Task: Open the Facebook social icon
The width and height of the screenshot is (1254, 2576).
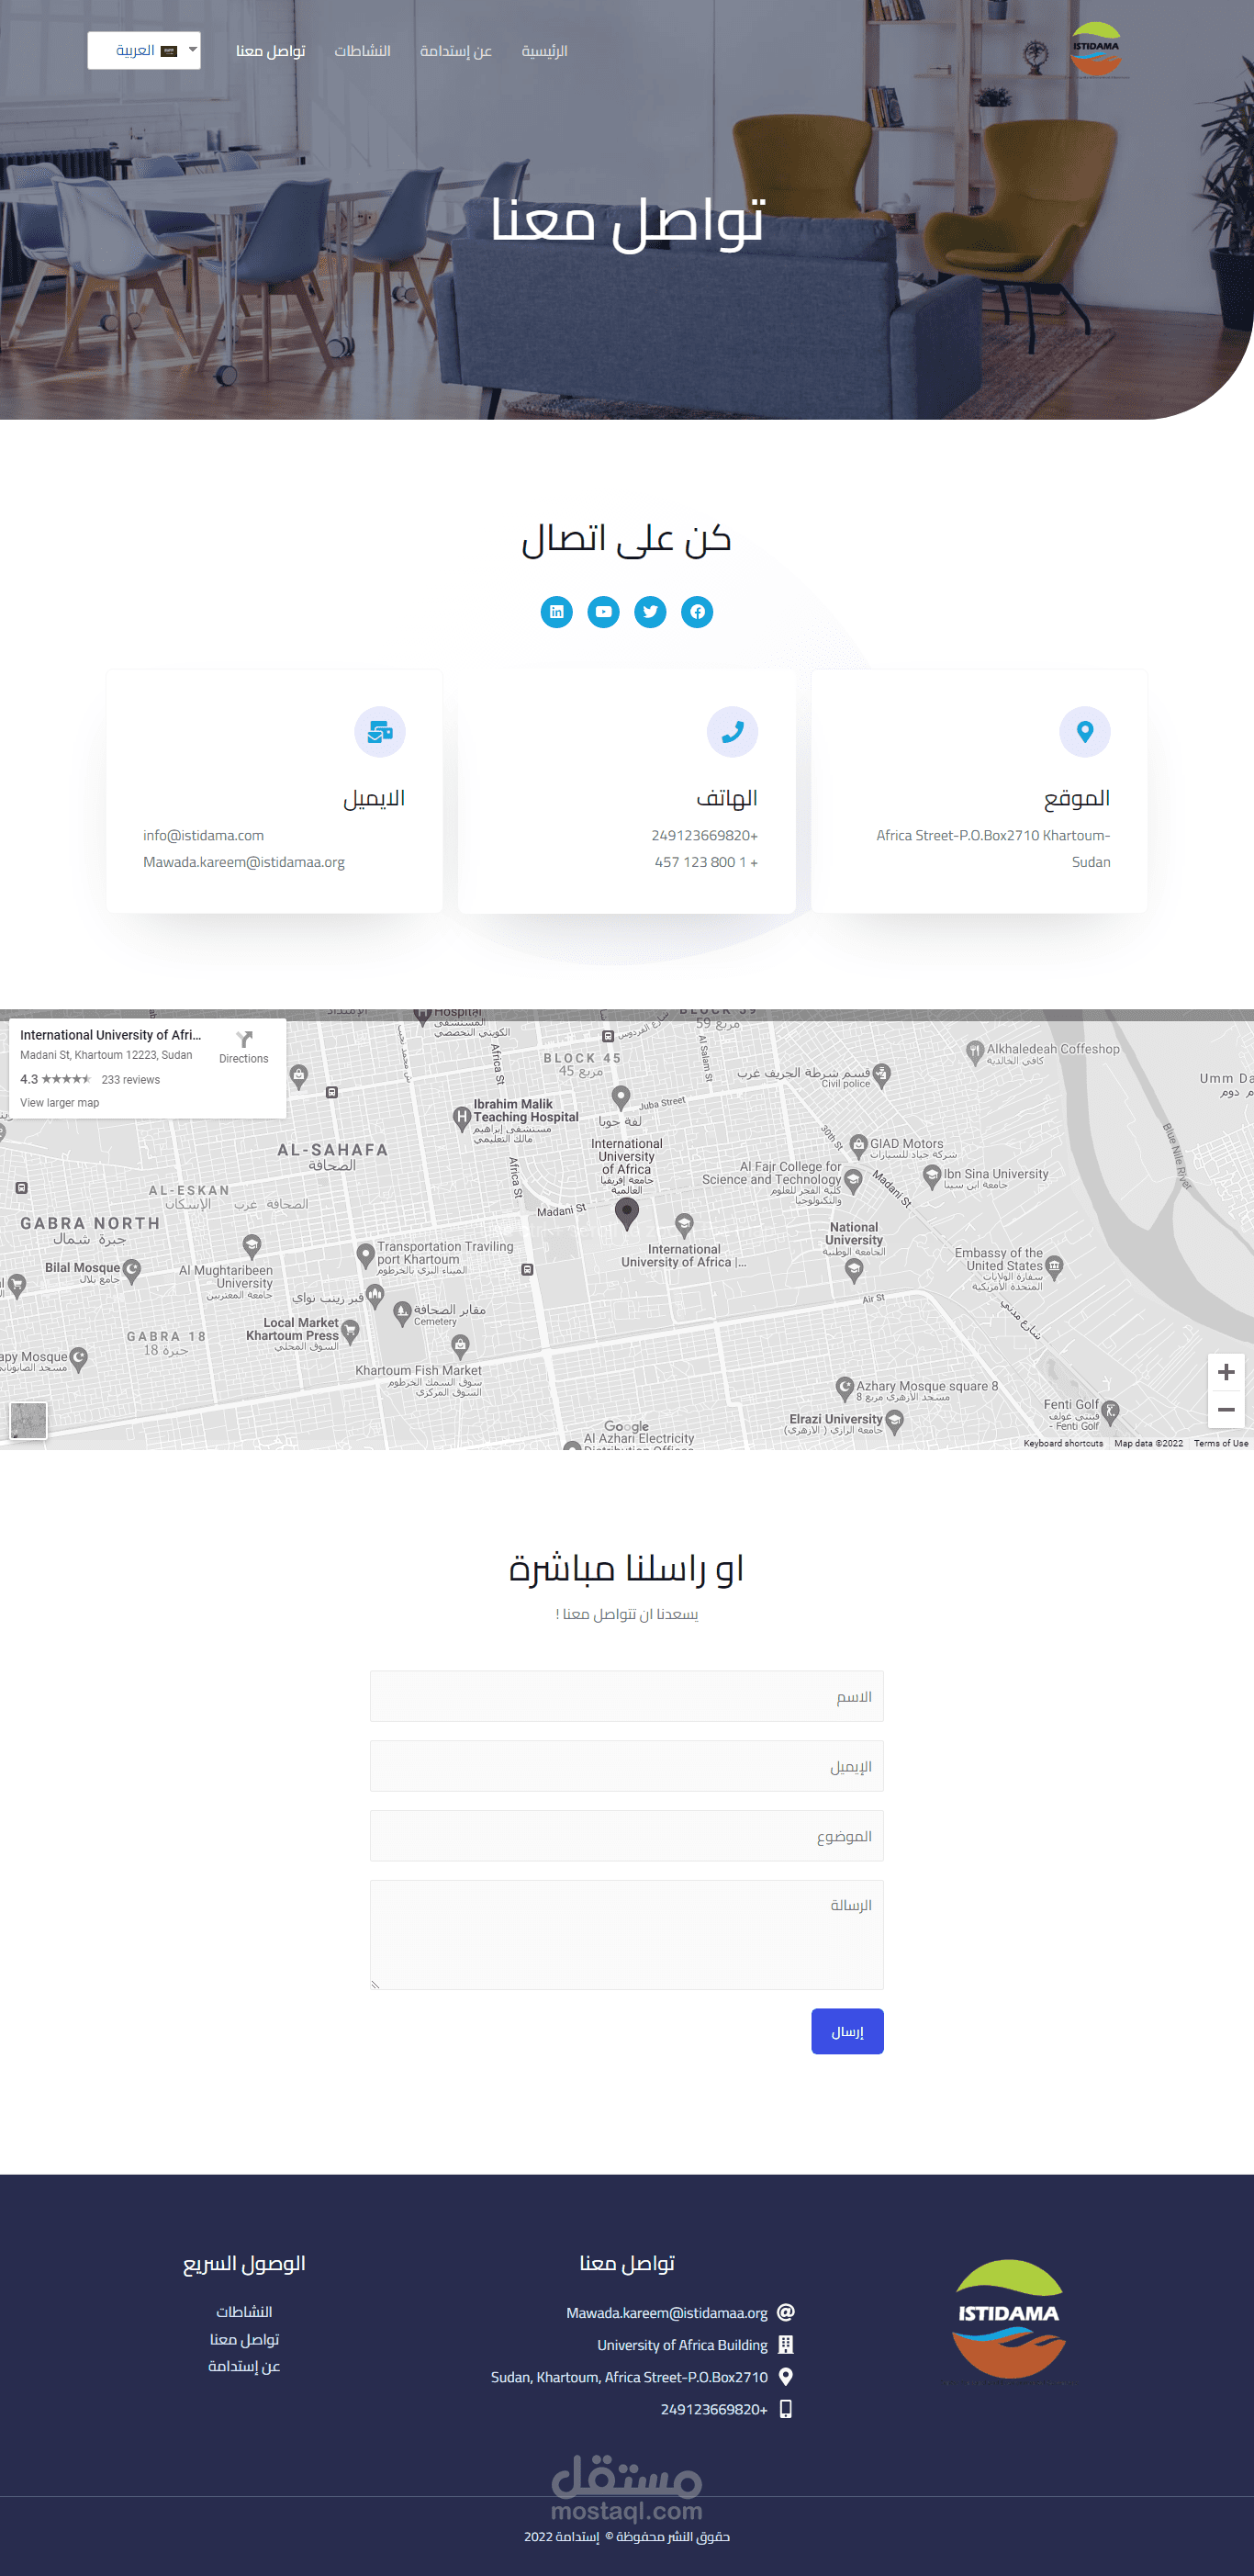Action: (x=697, y=611)
